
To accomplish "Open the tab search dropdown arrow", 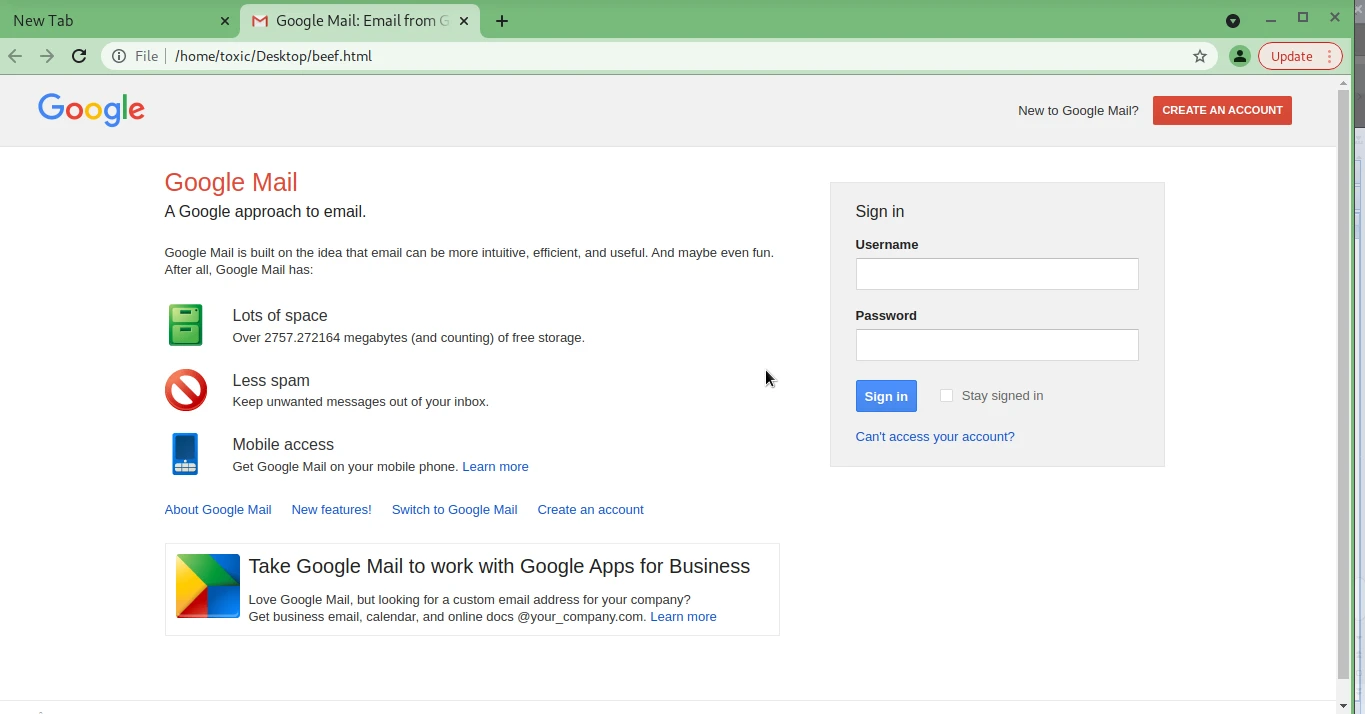I will click(1233, 21).
